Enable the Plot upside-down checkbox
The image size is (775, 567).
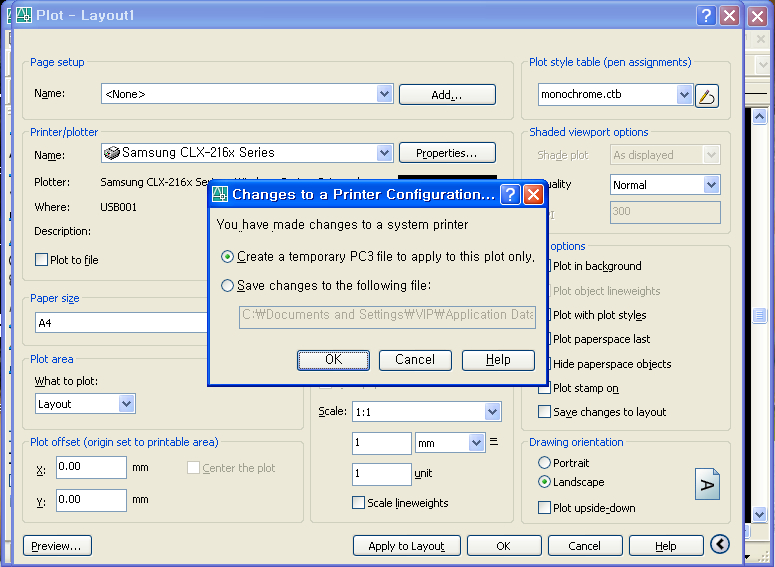click(544, 508)
